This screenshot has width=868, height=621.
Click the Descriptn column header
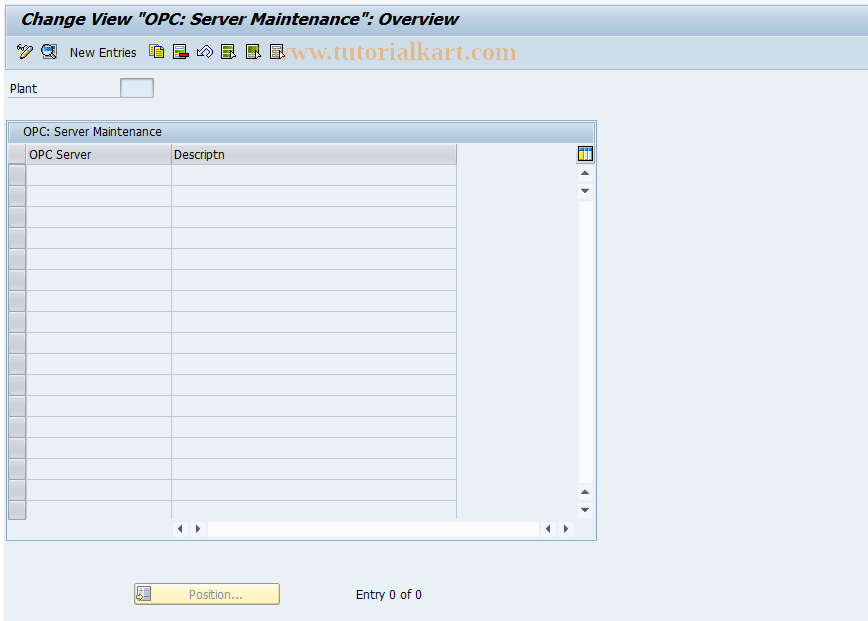pyautogui.click(x=314, y=154)
